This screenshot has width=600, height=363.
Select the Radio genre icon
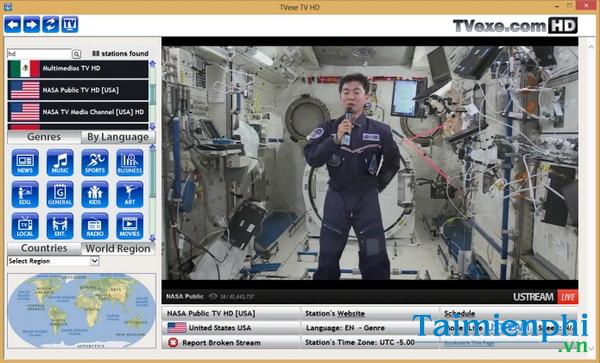[x=95, y=226]
